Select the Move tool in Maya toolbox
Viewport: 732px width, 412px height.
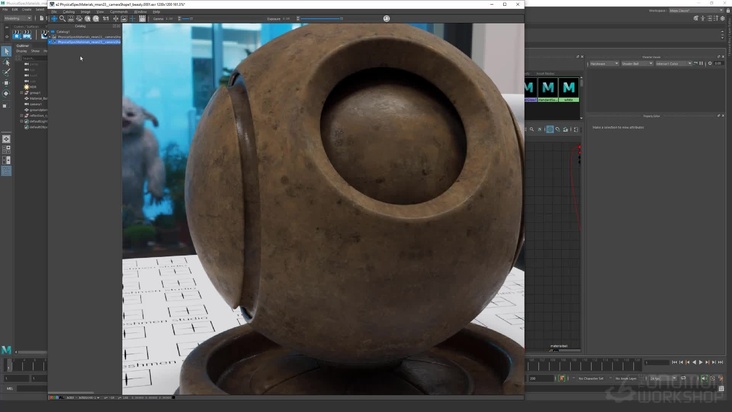click(6, 83)
